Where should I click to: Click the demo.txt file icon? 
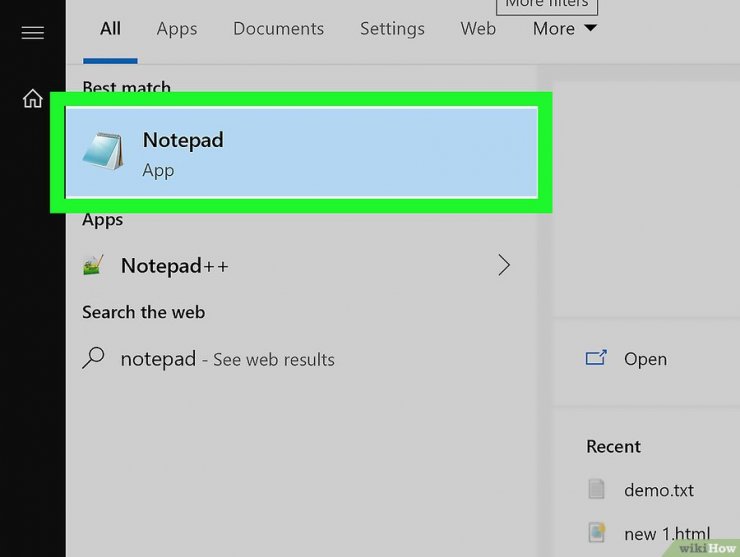tap(596, 489)
